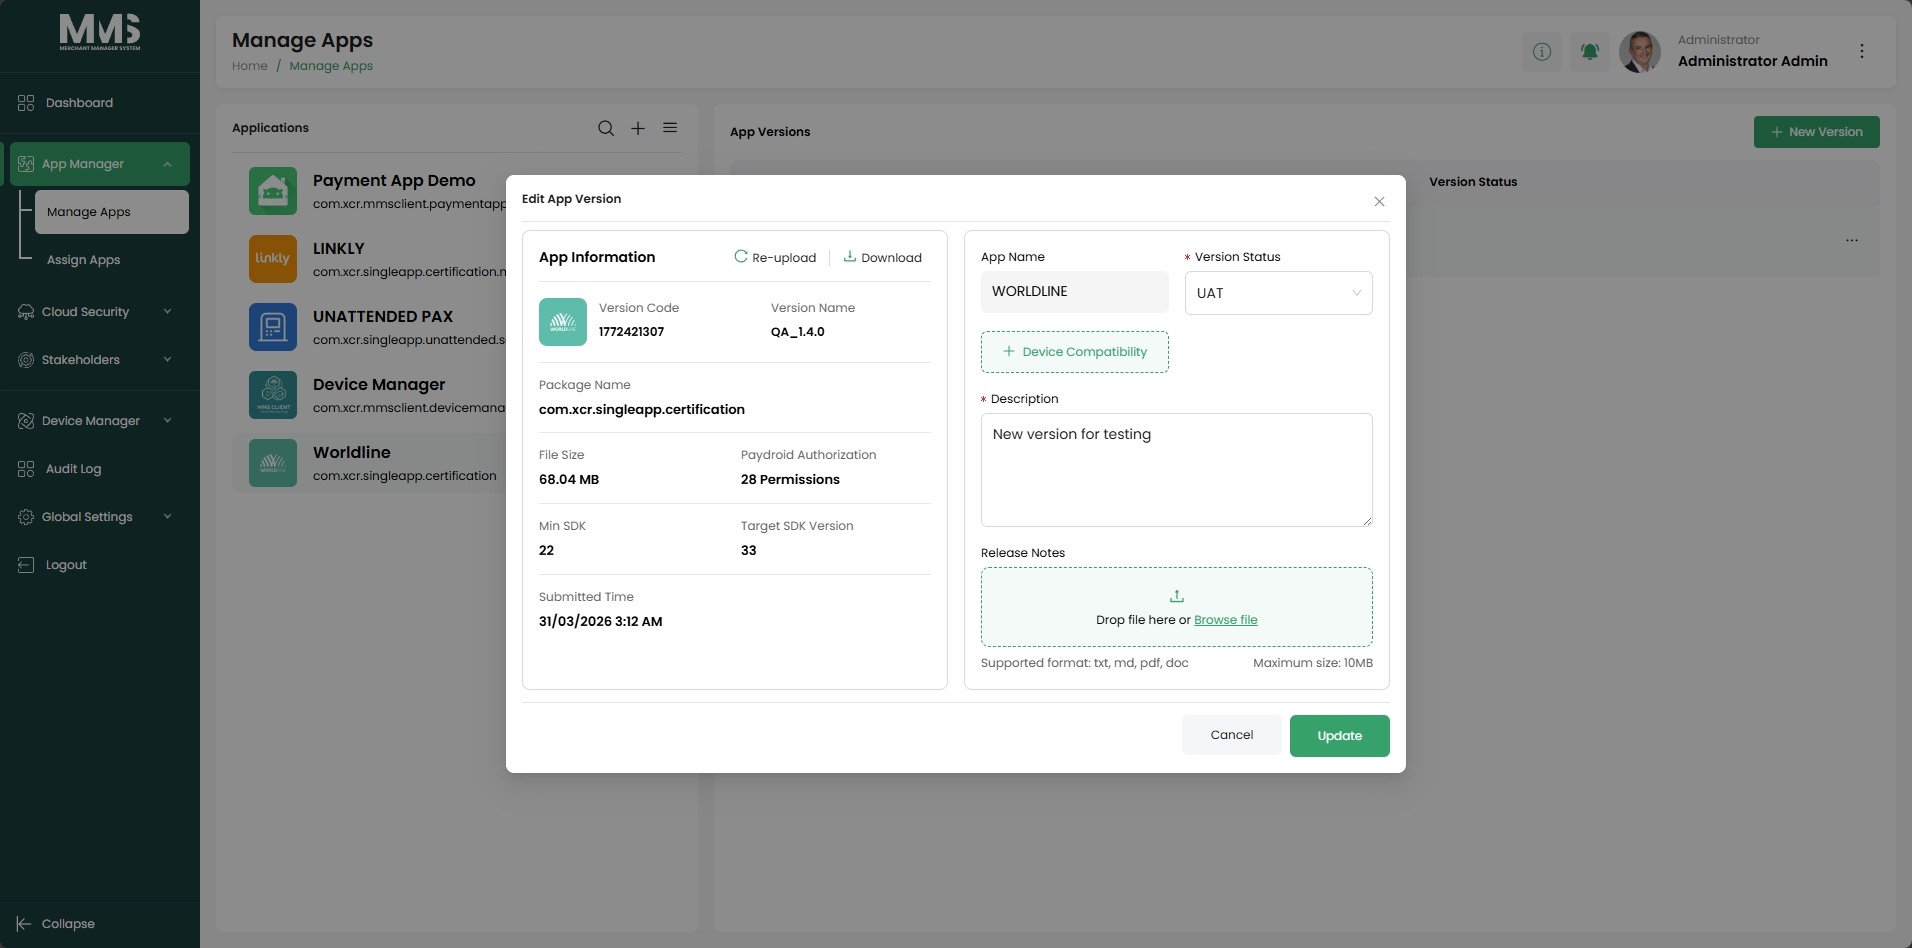This screenshot has width=1912, height=948.
Task: Click the version code 1772421307
Action: coord(631,332)
